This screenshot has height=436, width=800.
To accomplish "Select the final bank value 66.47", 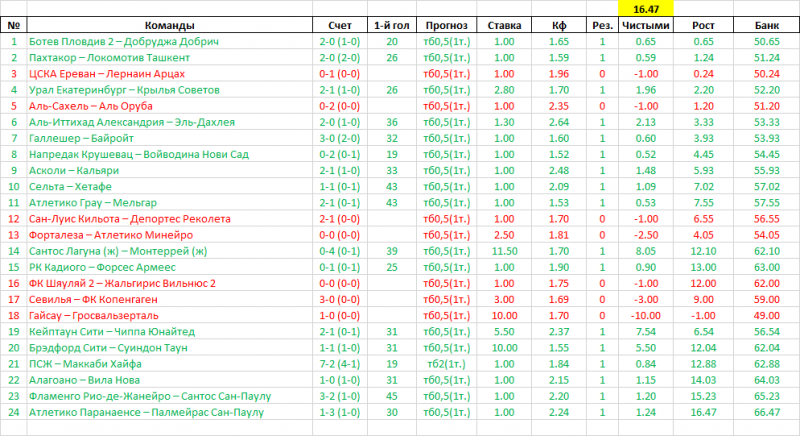I will click(767, 412).
